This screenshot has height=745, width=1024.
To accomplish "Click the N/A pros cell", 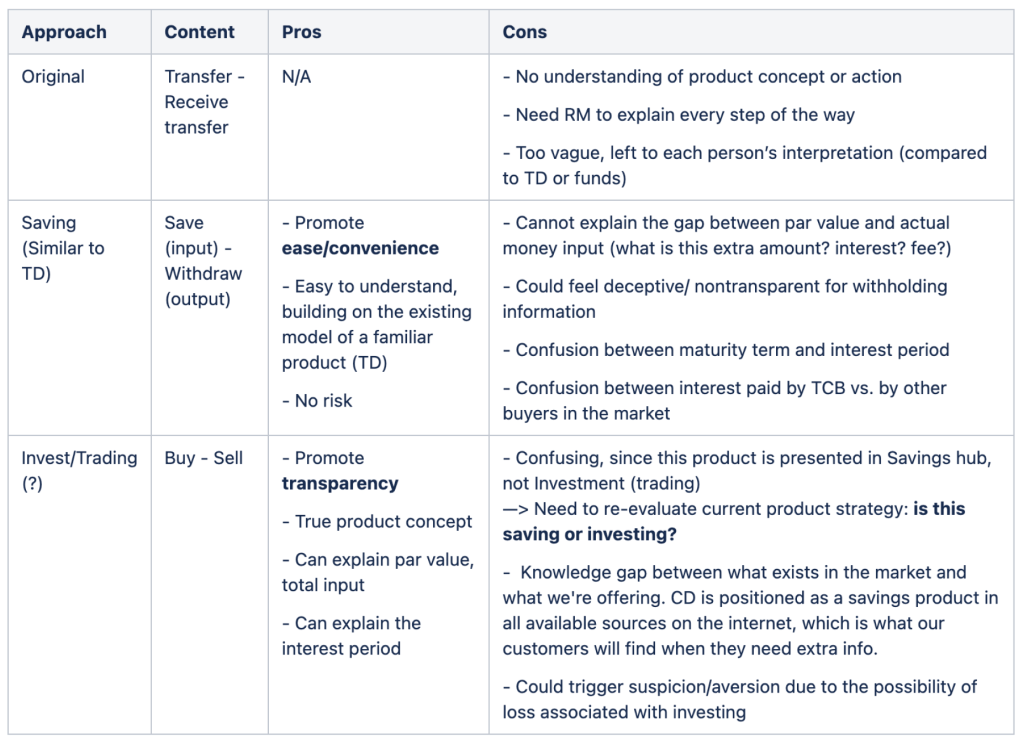I will click(297, 77).
